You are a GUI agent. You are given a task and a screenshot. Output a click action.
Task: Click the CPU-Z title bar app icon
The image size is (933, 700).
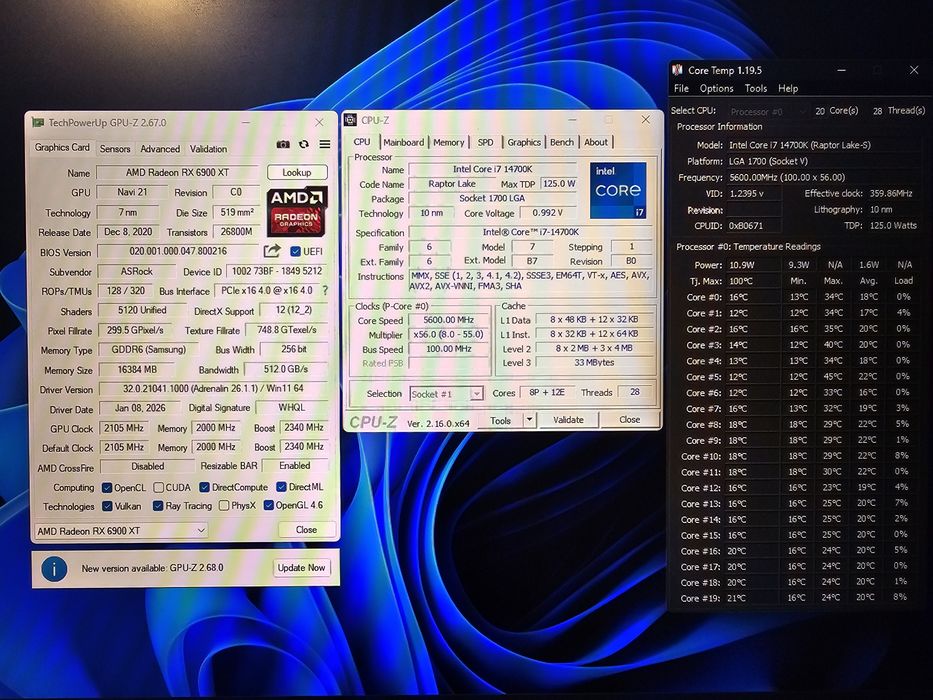coord(351,120)
